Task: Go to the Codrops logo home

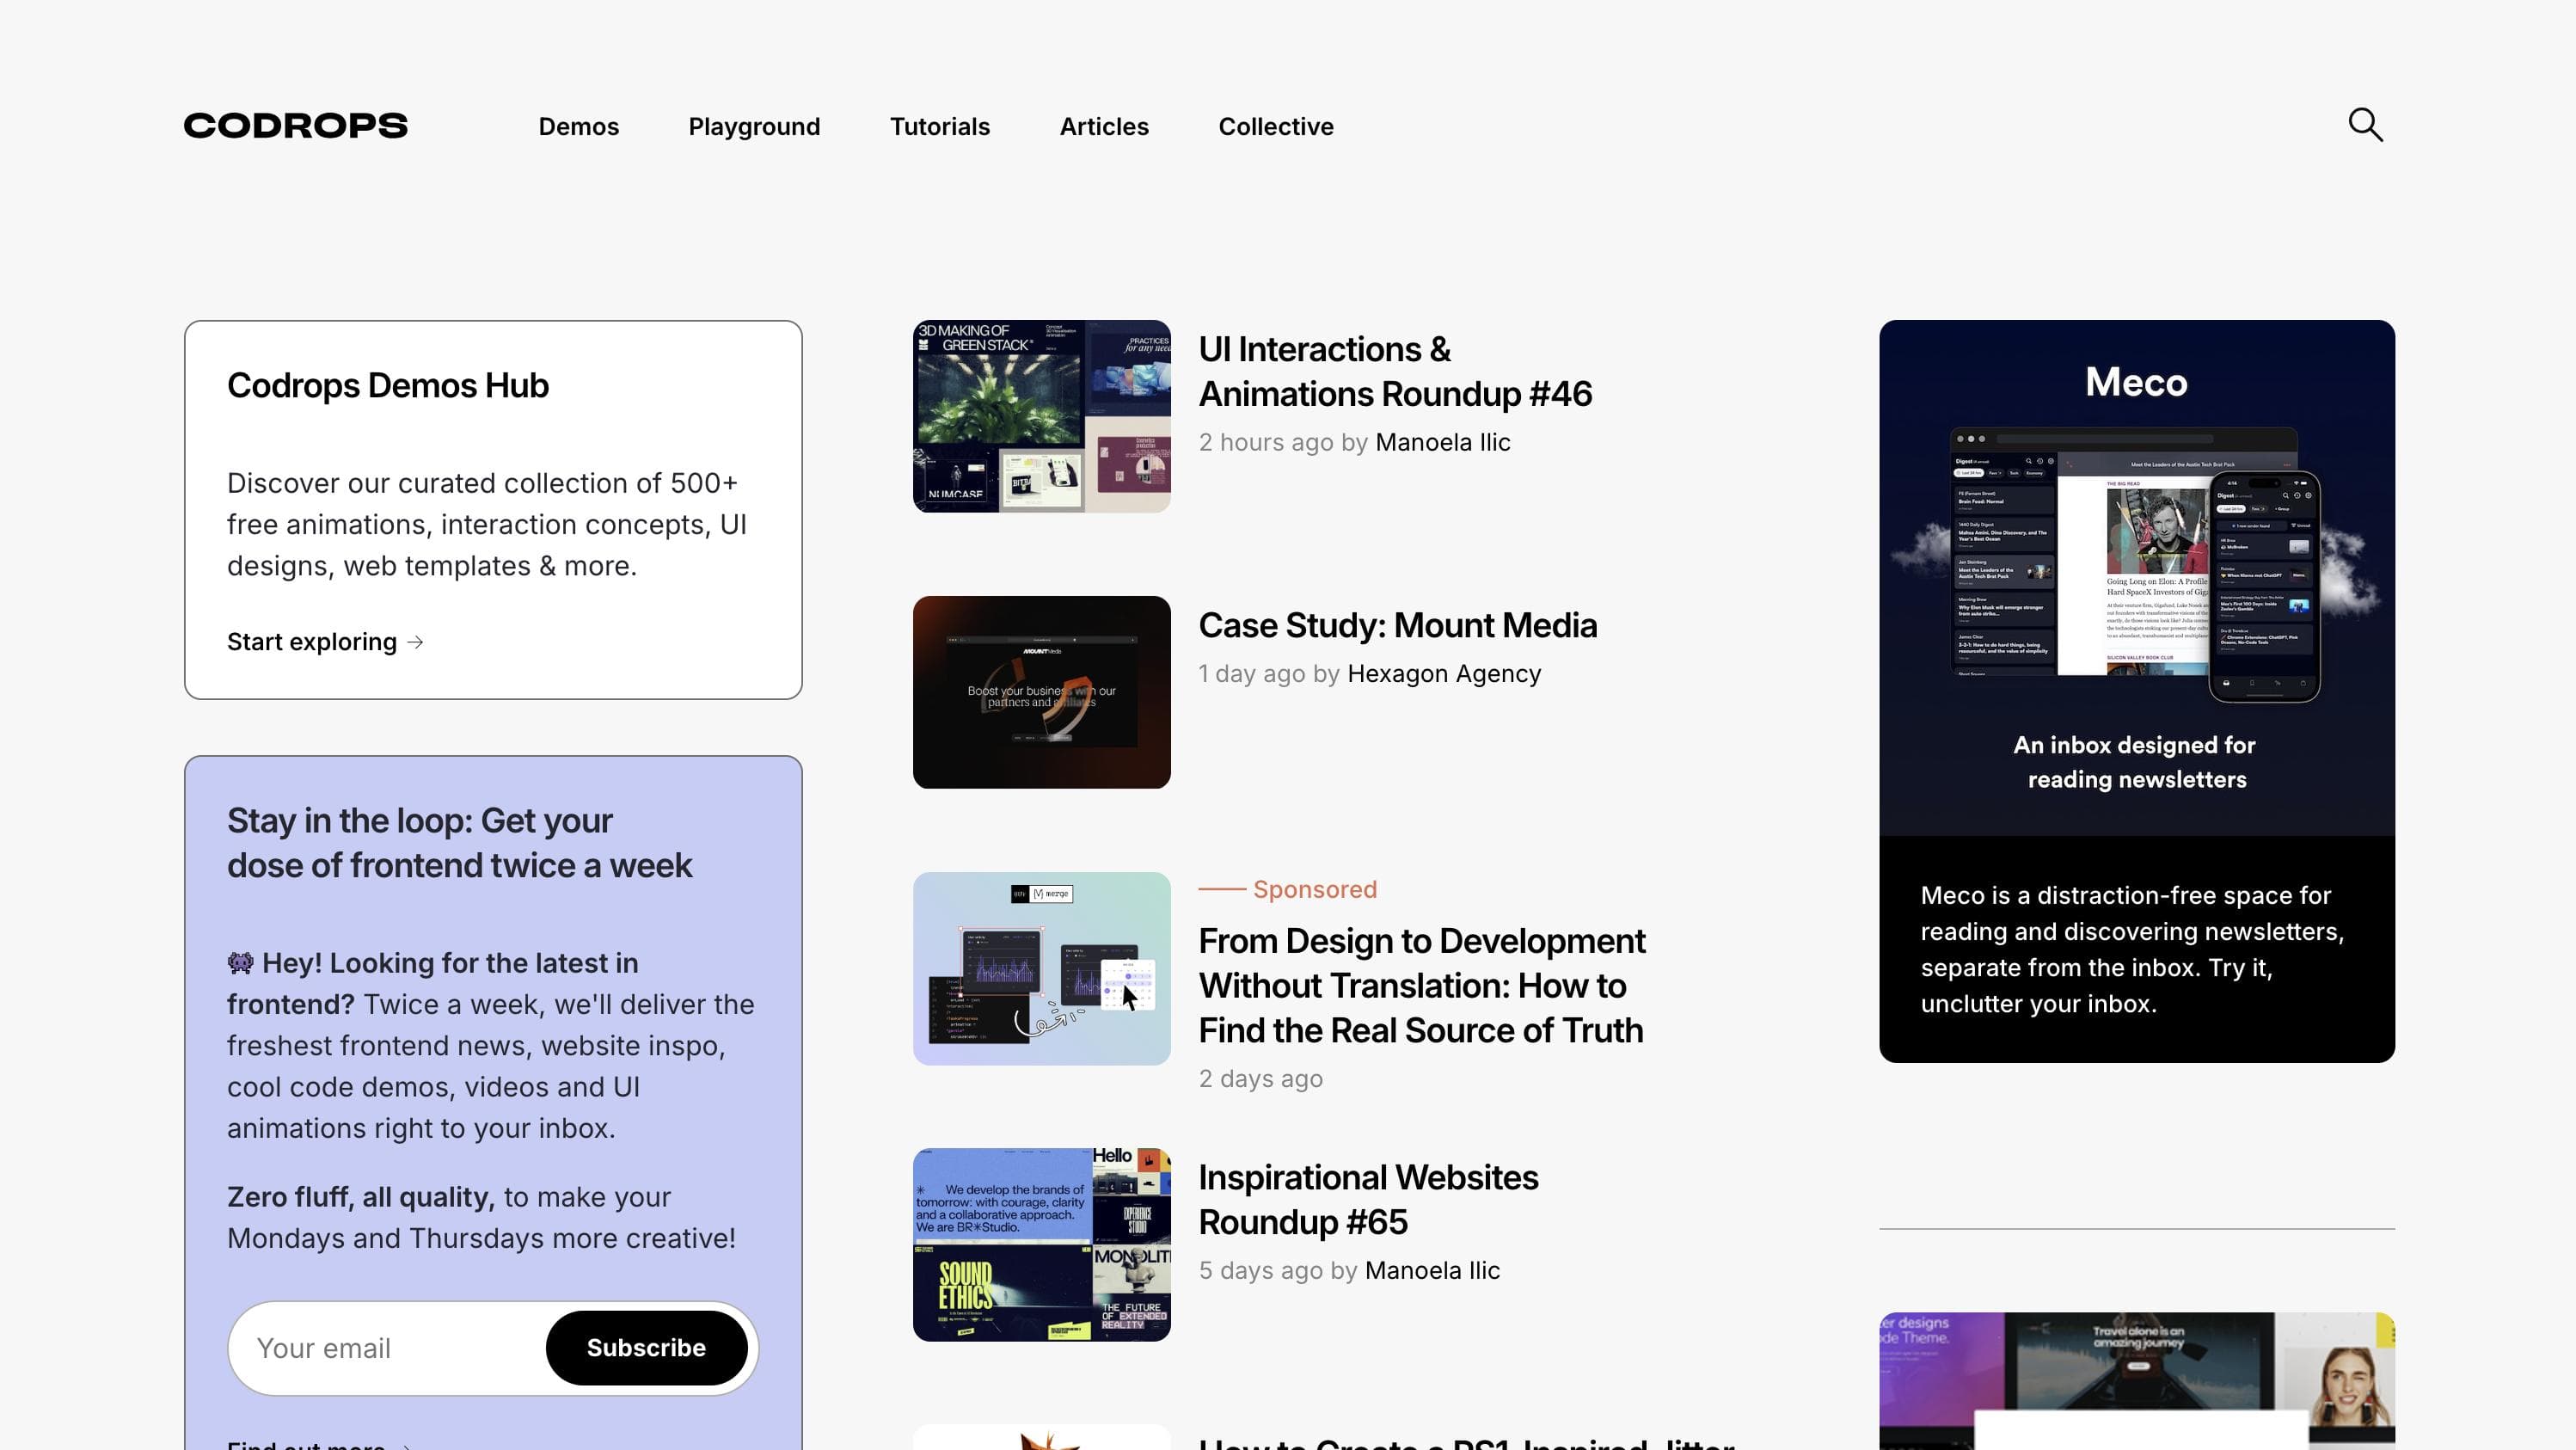Action: click(x=296, y=126)
